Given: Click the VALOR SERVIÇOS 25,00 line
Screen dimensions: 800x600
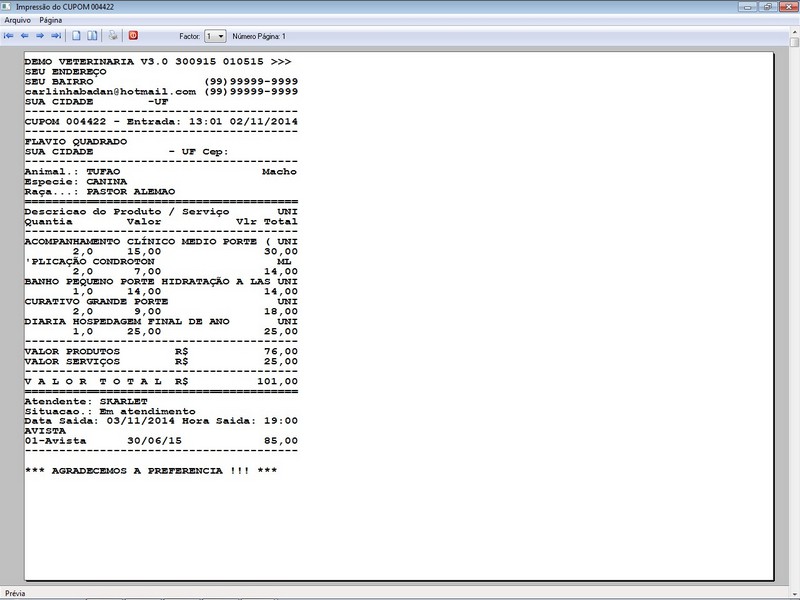Looking at the screenshot, I should (161, 361).
